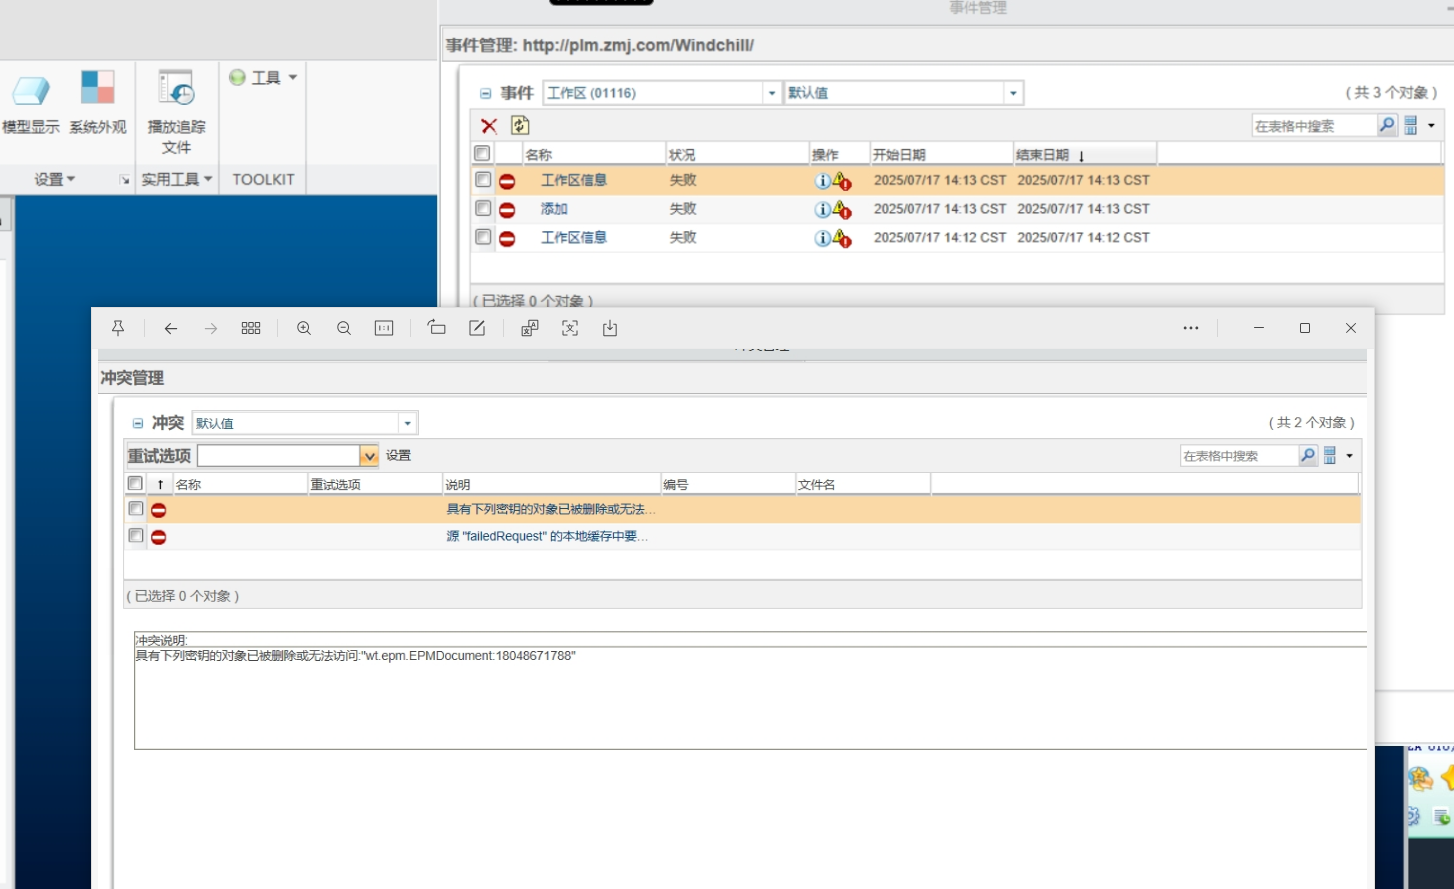Image resolution: width=1454 pixels, height=889 pixels.
Task: Open the 实用工具 utilities menu
Action: [176, 179]
